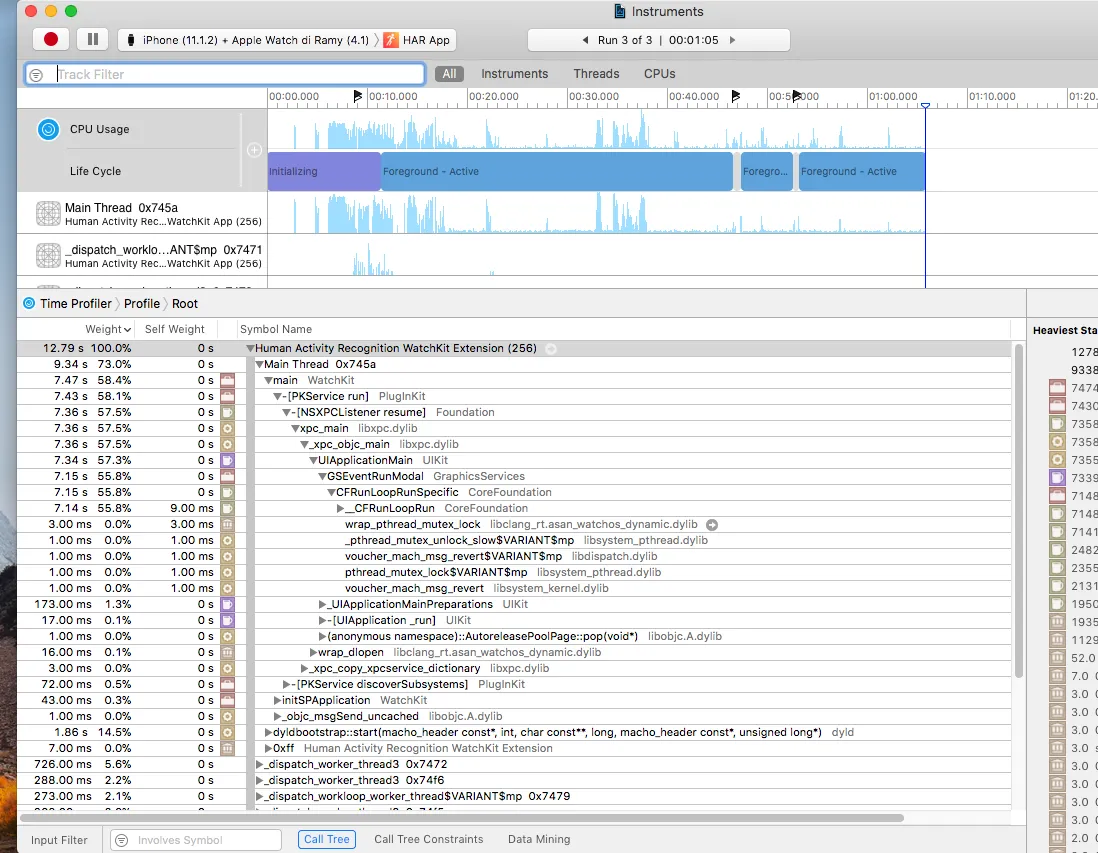
Task: Collapse the main WatchKit node
Action: click(268, 380)
